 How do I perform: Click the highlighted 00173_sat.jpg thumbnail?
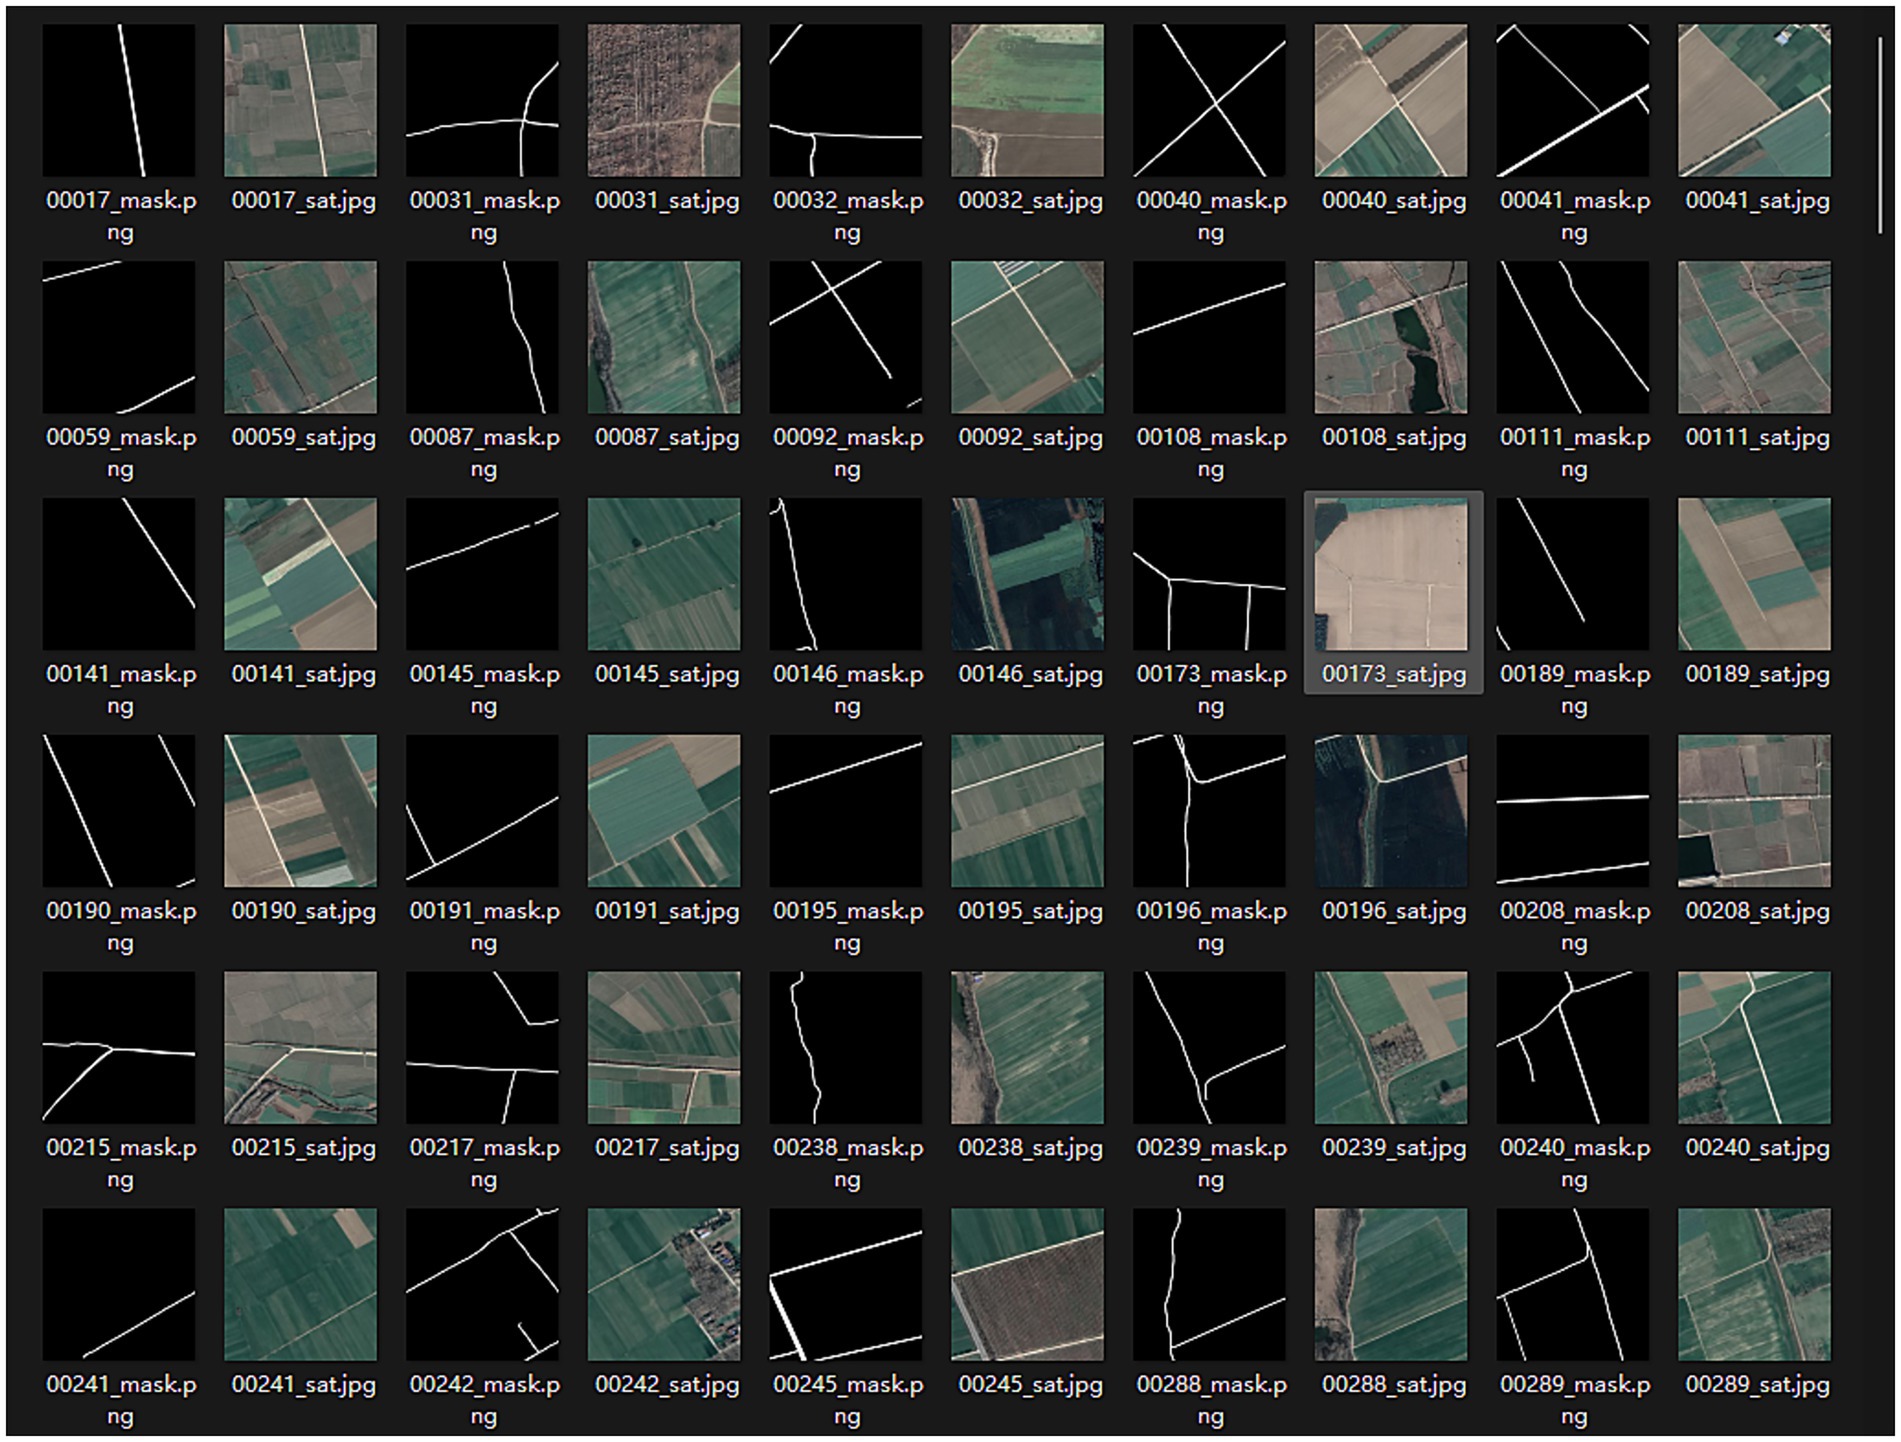coord(1391,575)
